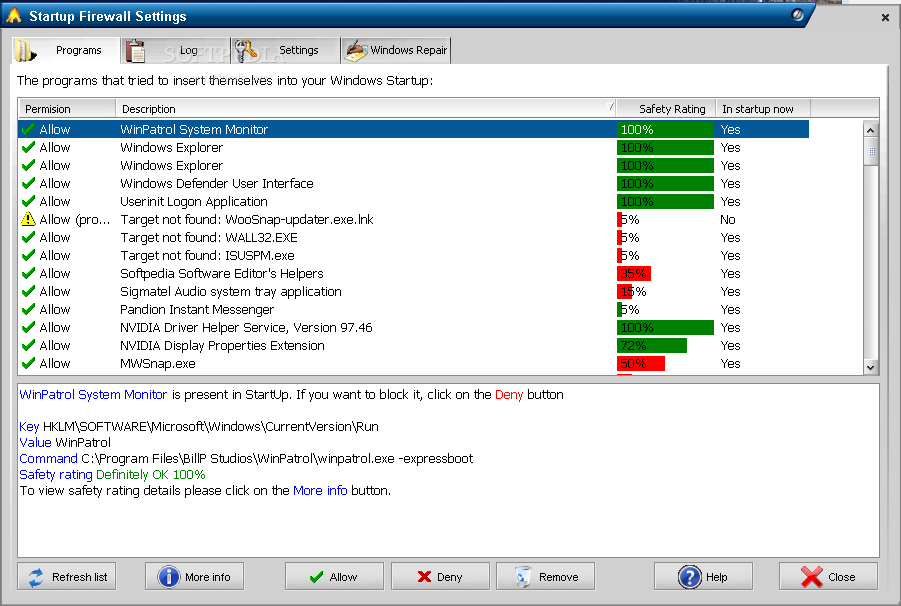901x606 pixels.
Task: Click the Log clipboard icon
Action: point(136,51)
